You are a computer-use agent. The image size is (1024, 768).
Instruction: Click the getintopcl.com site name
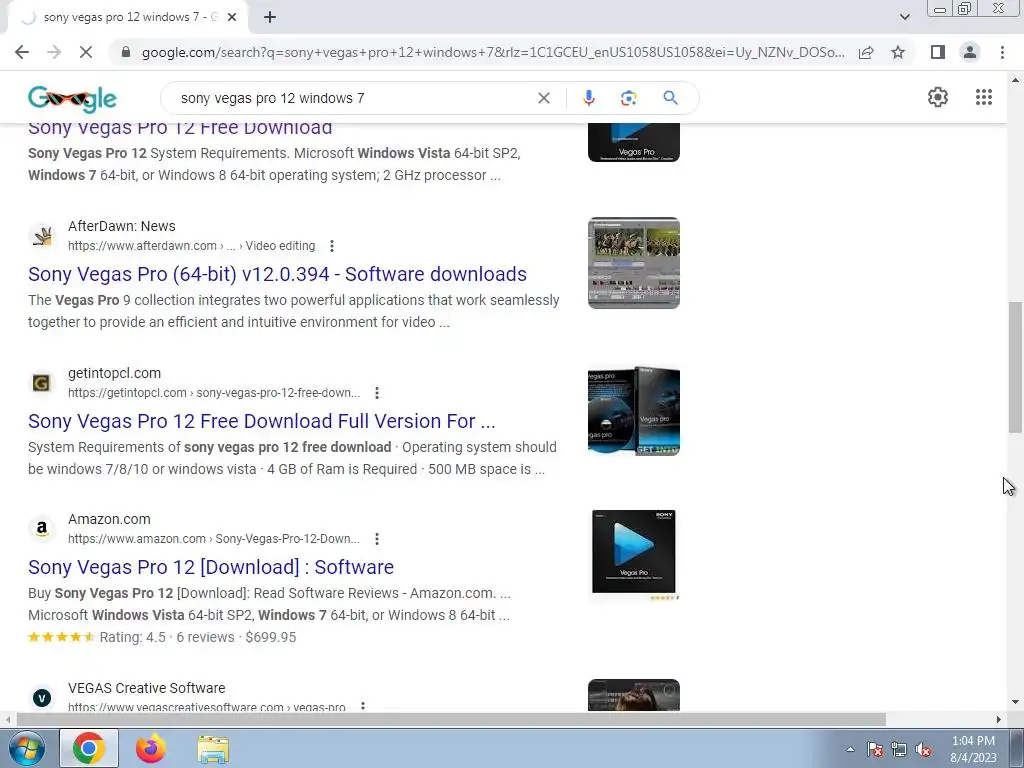pyautogui.click(x=114, y=373)
